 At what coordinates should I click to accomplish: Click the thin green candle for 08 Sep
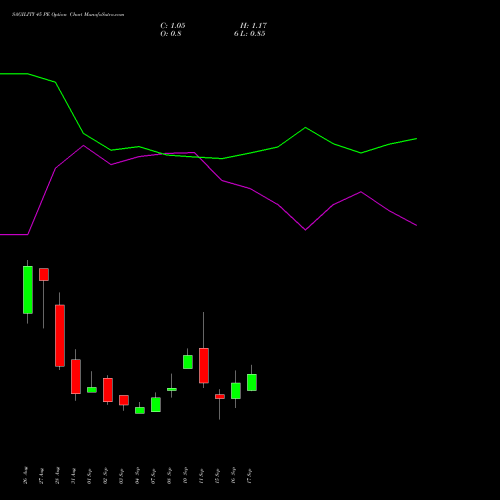coord(172,389)
